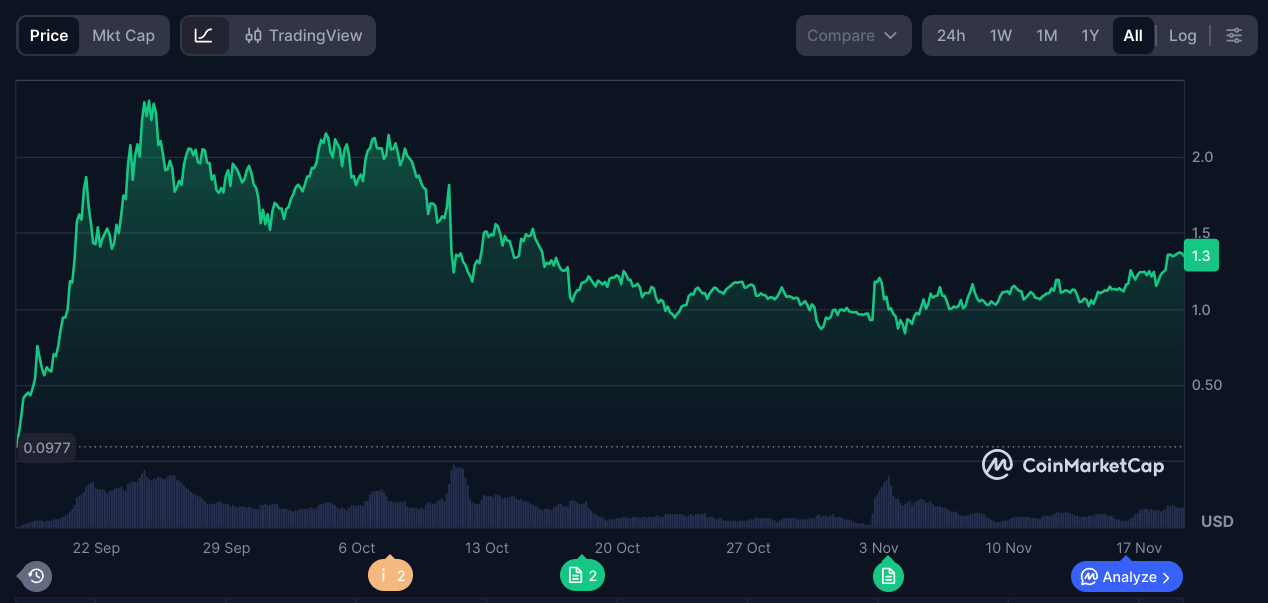Switch to Mkt Cap view
Screen dimensions: 1268x603
click(x=123, y=36)
